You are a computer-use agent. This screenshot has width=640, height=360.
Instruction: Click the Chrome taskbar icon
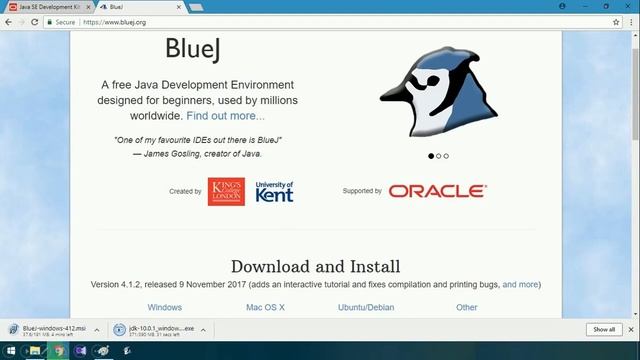pyautogui.click(x=59, y=351)
